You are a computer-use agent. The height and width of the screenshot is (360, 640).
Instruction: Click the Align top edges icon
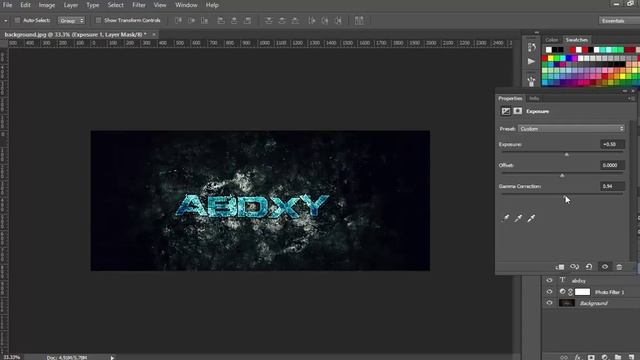click(178, 20)
